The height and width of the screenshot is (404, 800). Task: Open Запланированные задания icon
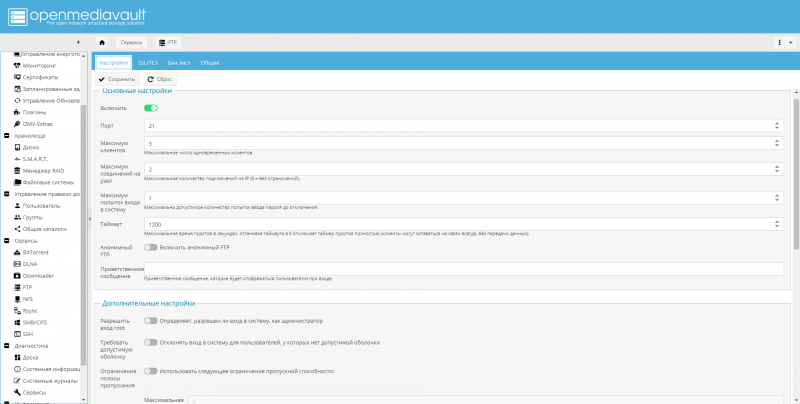pyautogui.click(x=17, y=89)
